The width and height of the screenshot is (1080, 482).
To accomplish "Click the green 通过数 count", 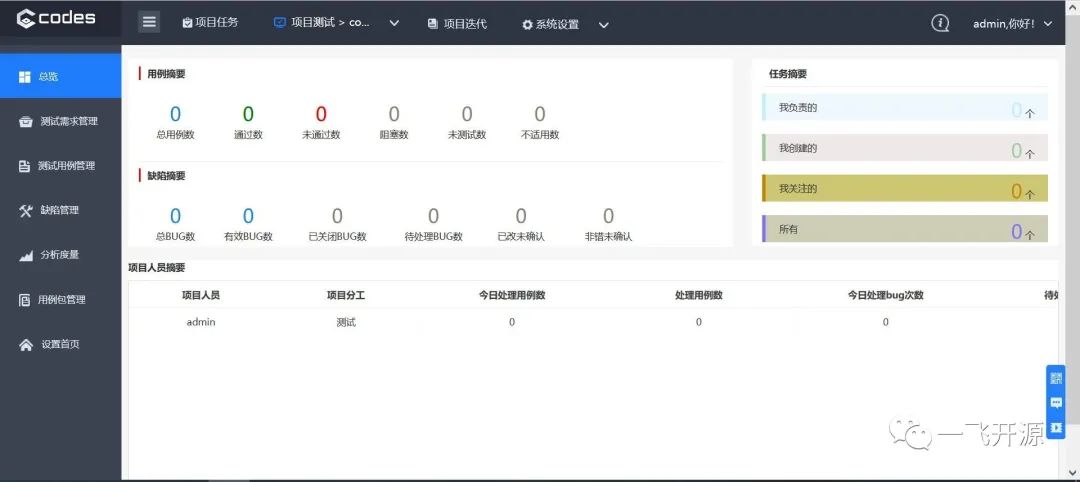I will click(248, 114).
